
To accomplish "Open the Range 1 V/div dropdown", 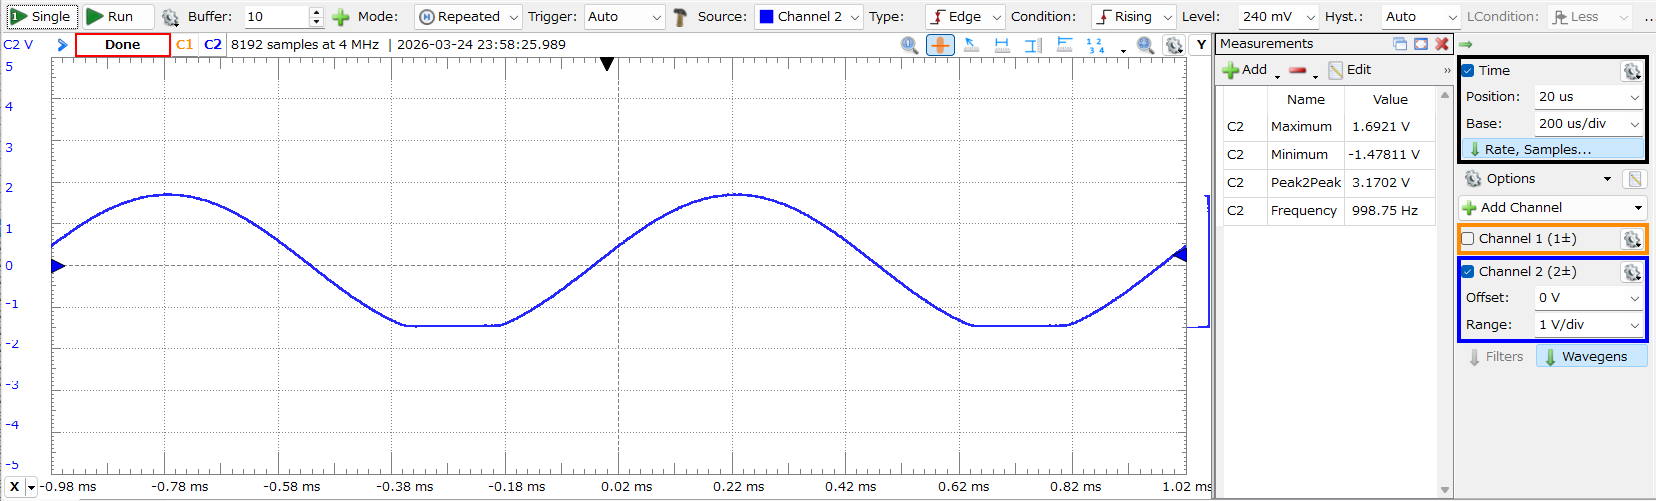I will pos(1634,325).
